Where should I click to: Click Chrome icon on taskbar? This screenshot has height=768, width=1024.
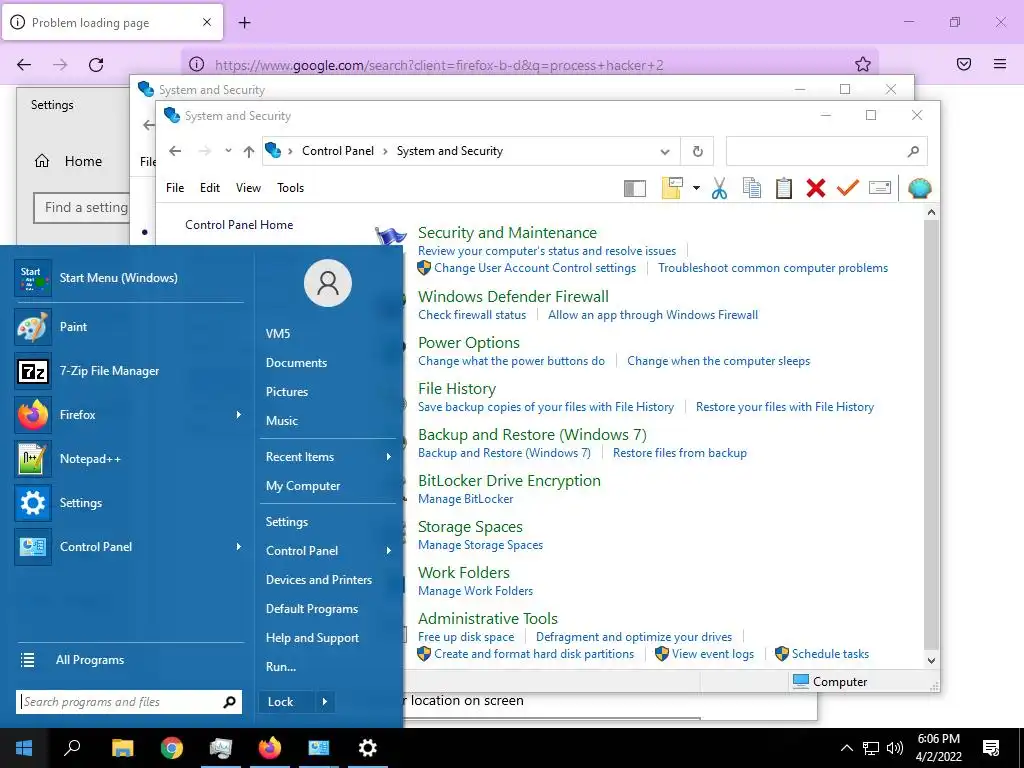click(x=172, y=748)
